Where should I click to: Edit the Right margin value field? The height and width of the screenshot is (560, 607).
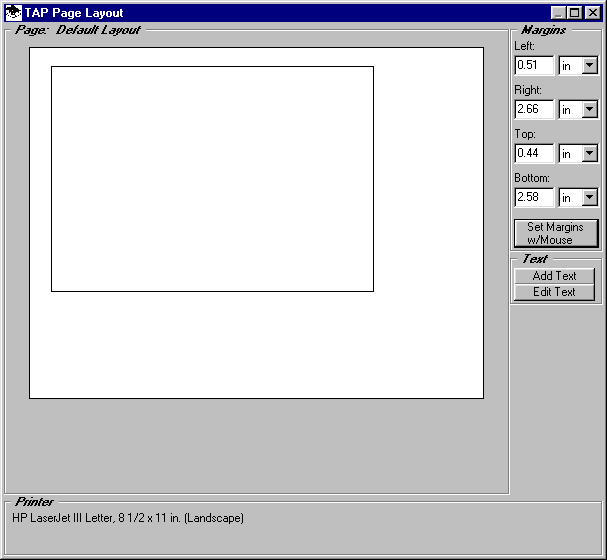click(534, 109)
